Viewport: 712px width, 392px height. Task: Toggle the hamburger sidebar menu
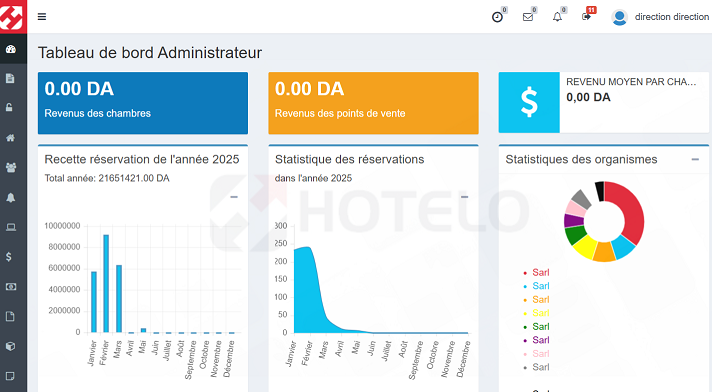42,17
